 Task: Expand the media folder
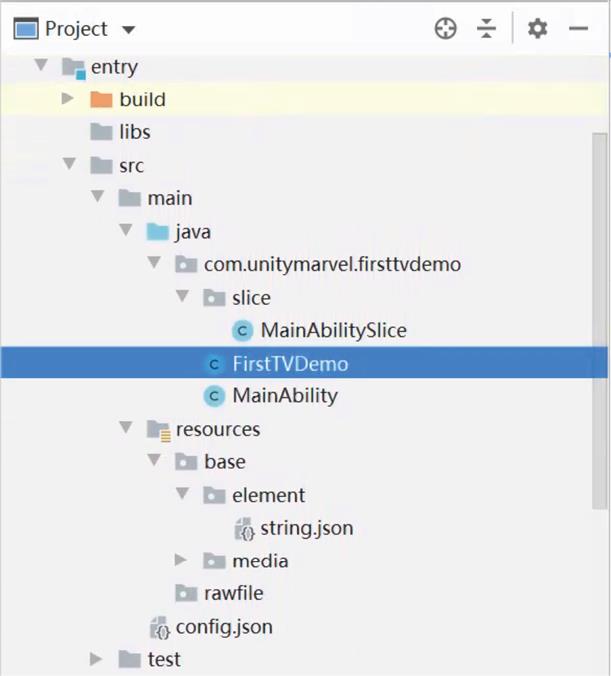(181, 560)
